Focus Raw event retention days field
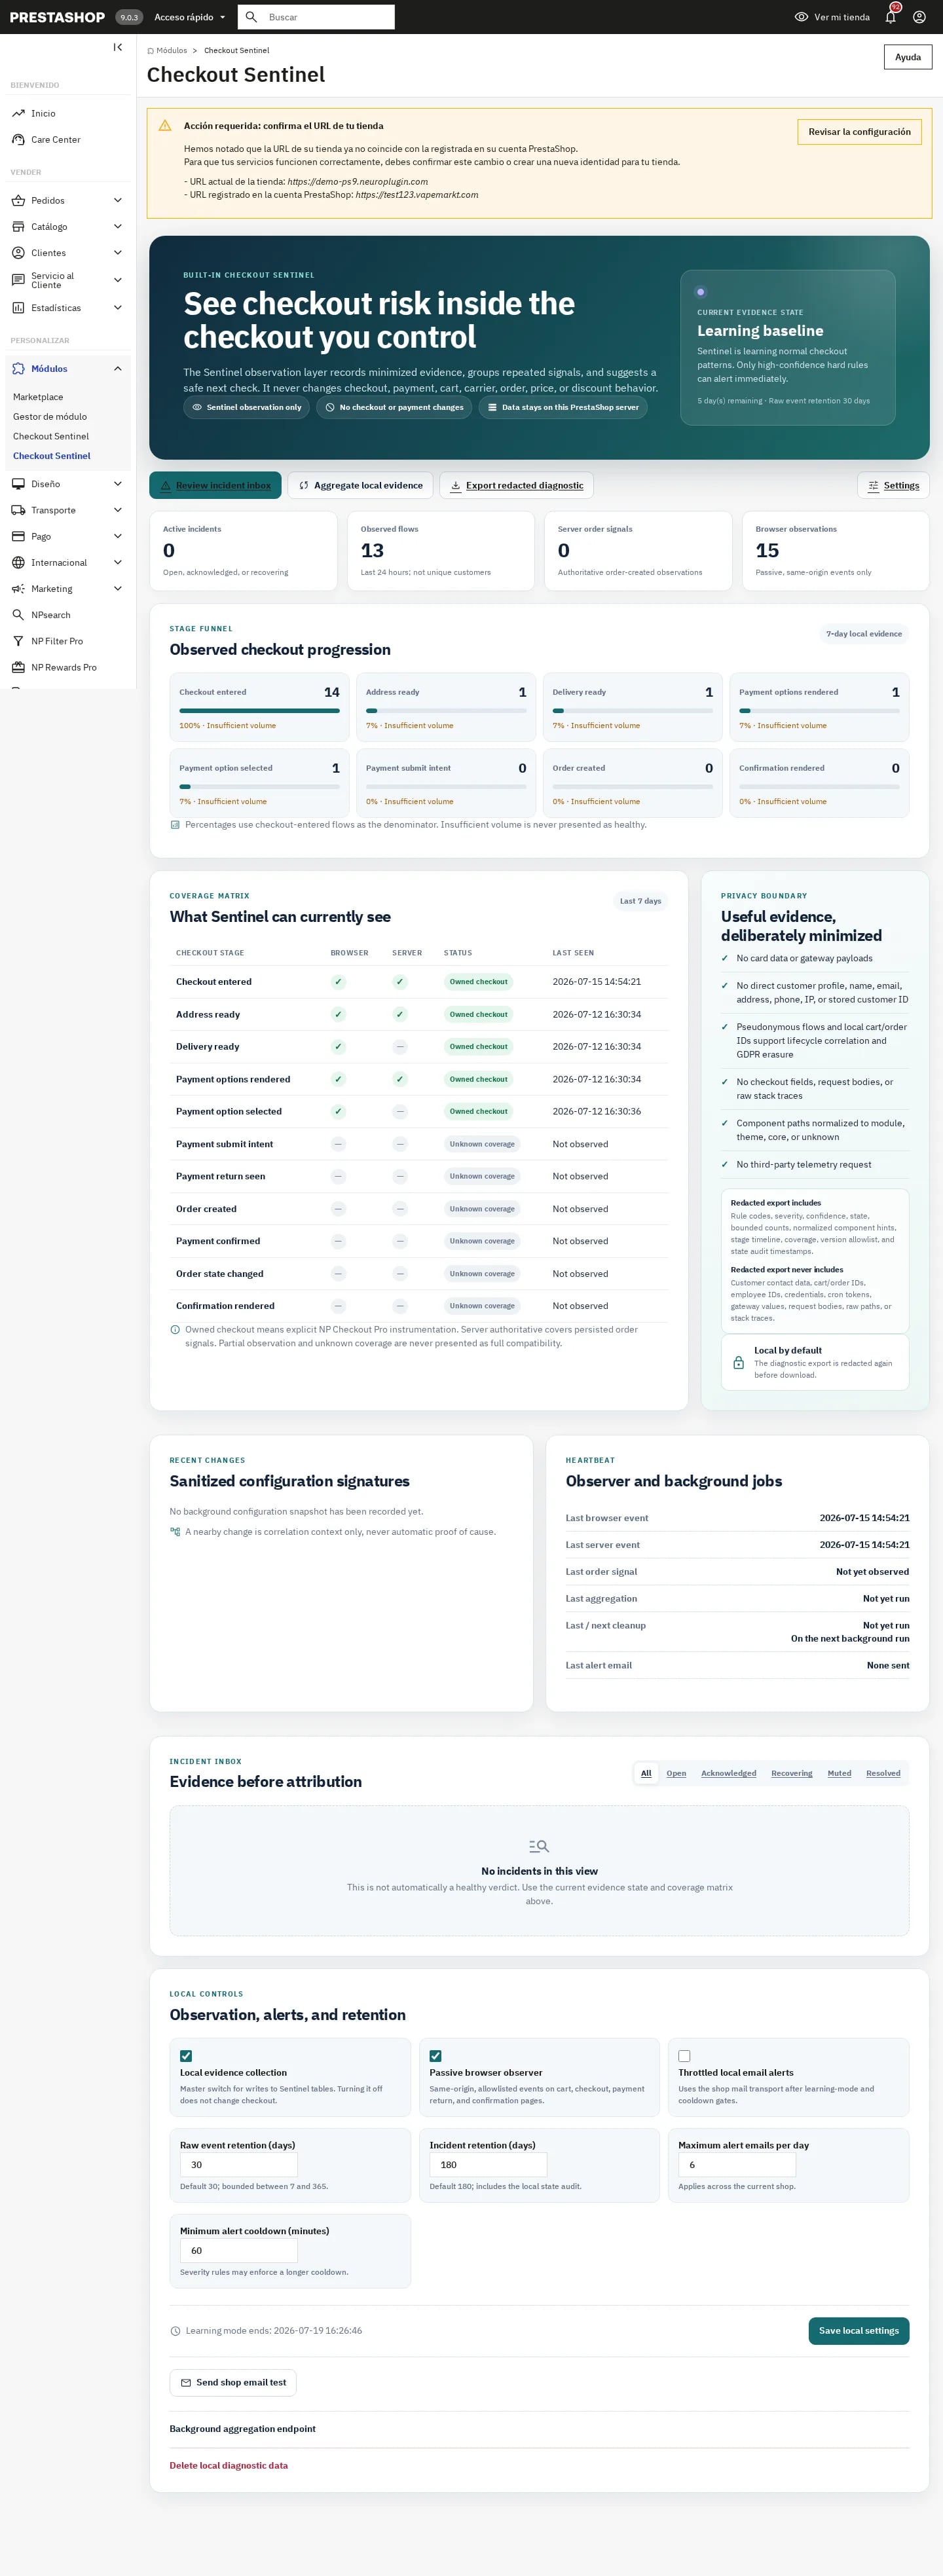 point(238,2164)
